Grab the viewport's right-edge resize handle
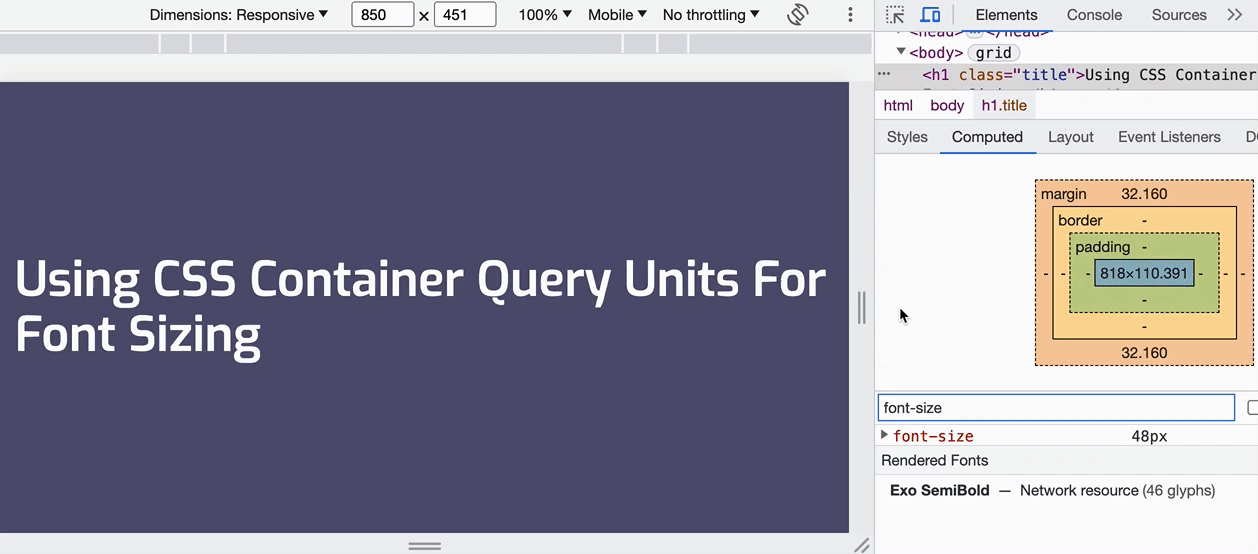 [861, 307]
